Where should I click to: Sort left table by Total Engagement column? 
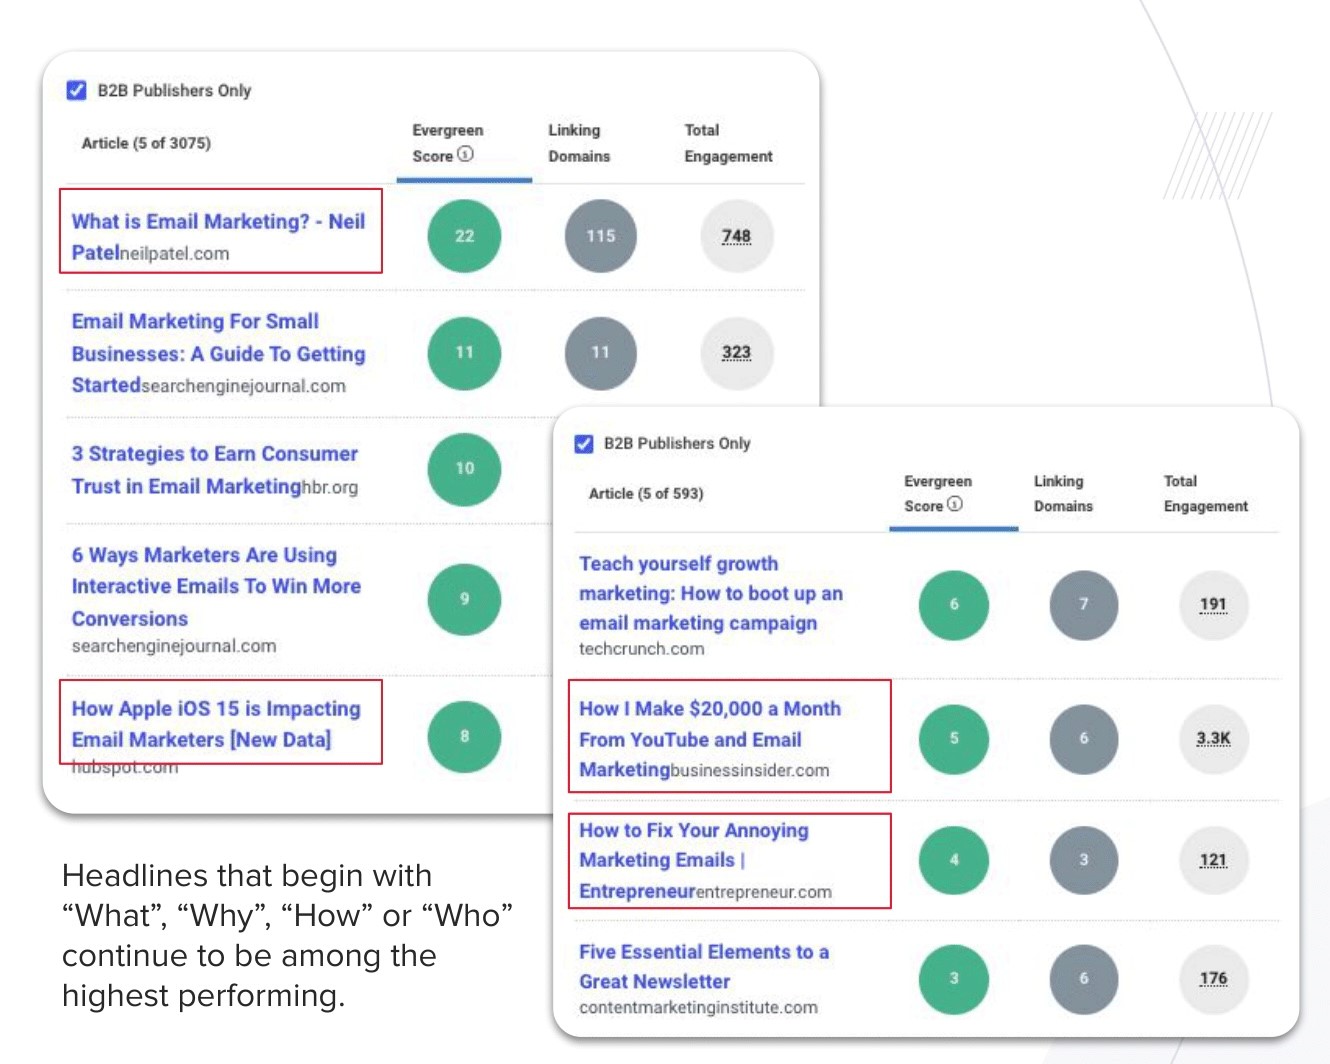pyautogui.click(x=727, y=143)
